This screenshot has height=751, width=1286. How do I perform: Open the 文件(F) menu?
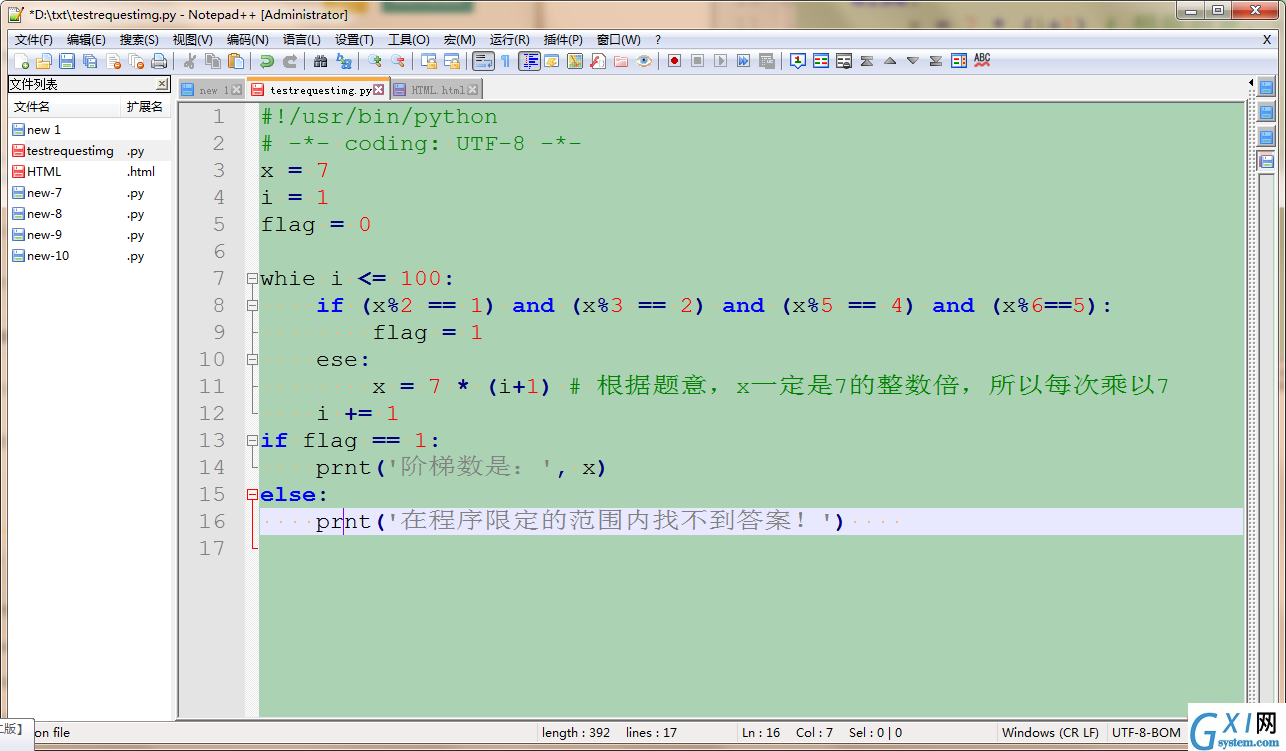(x=34, y=39)
